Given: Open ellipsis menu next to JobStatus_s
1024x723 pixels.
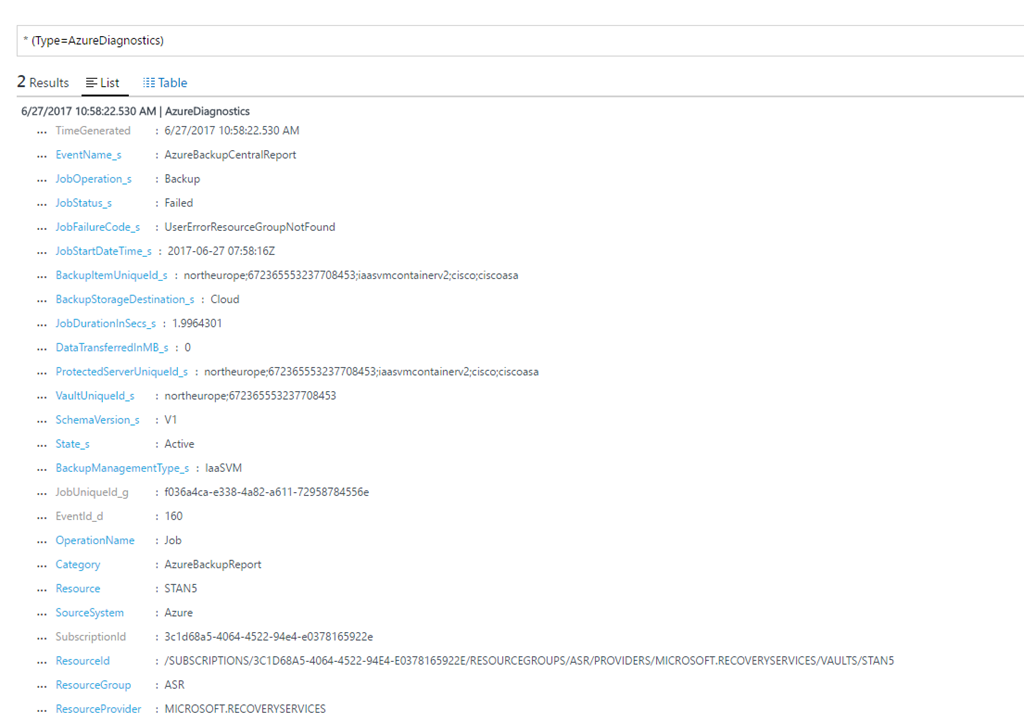Looking at the screenshot, I should 41,203.
